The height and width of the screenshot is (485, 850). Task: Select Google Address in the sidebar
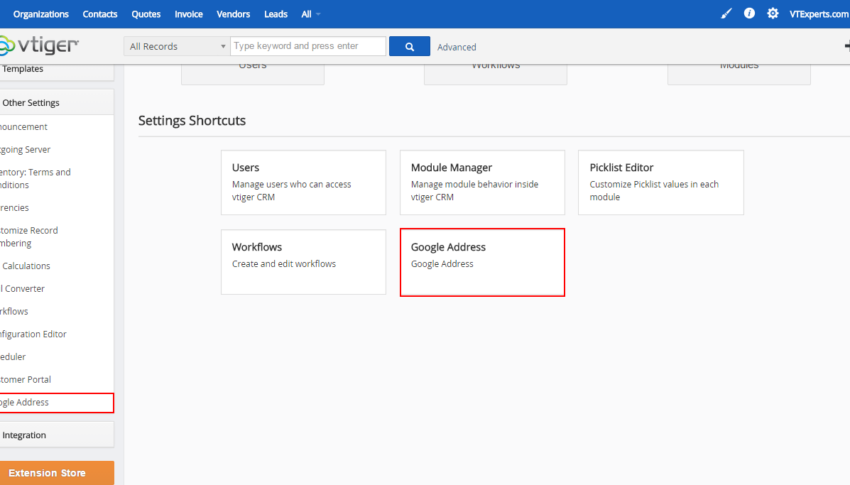[x=56, y=403]
